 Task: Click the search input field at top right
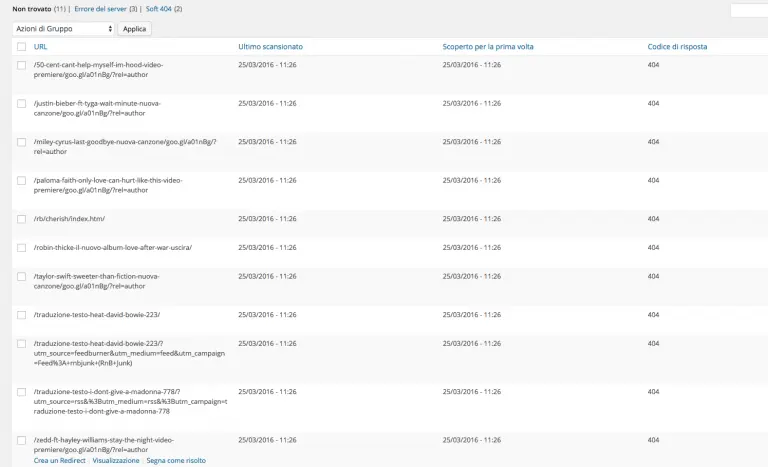click(x=748, y=11)
